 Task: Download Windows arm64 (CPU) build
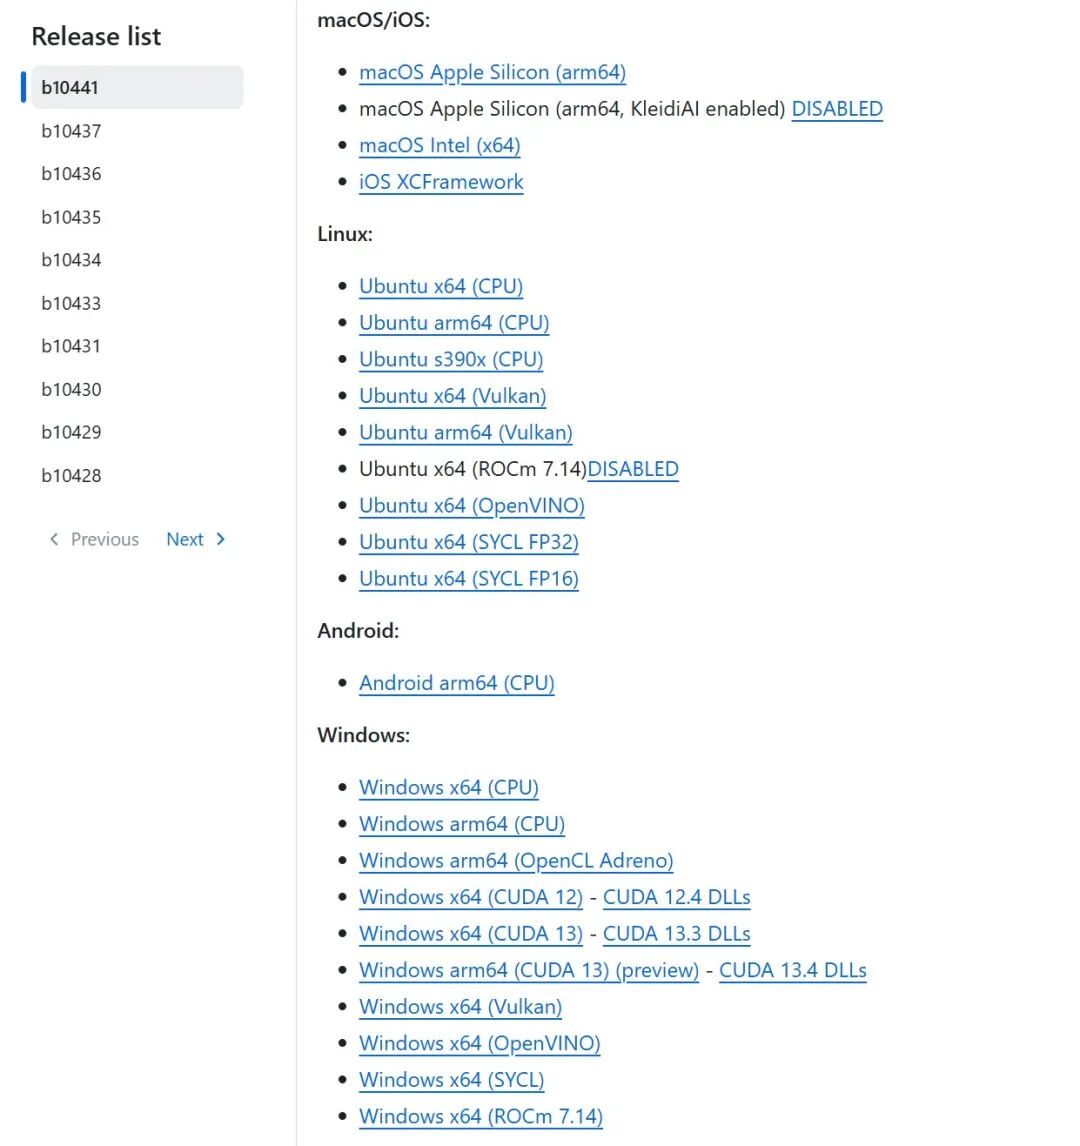click(462, 824)
